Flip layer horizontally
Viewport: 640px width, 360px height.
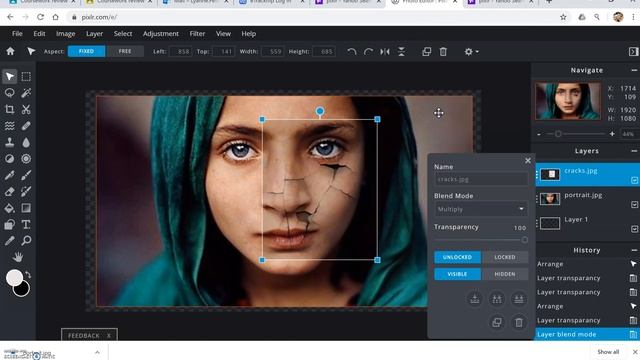pyautogui.click(x=385, y=51)
